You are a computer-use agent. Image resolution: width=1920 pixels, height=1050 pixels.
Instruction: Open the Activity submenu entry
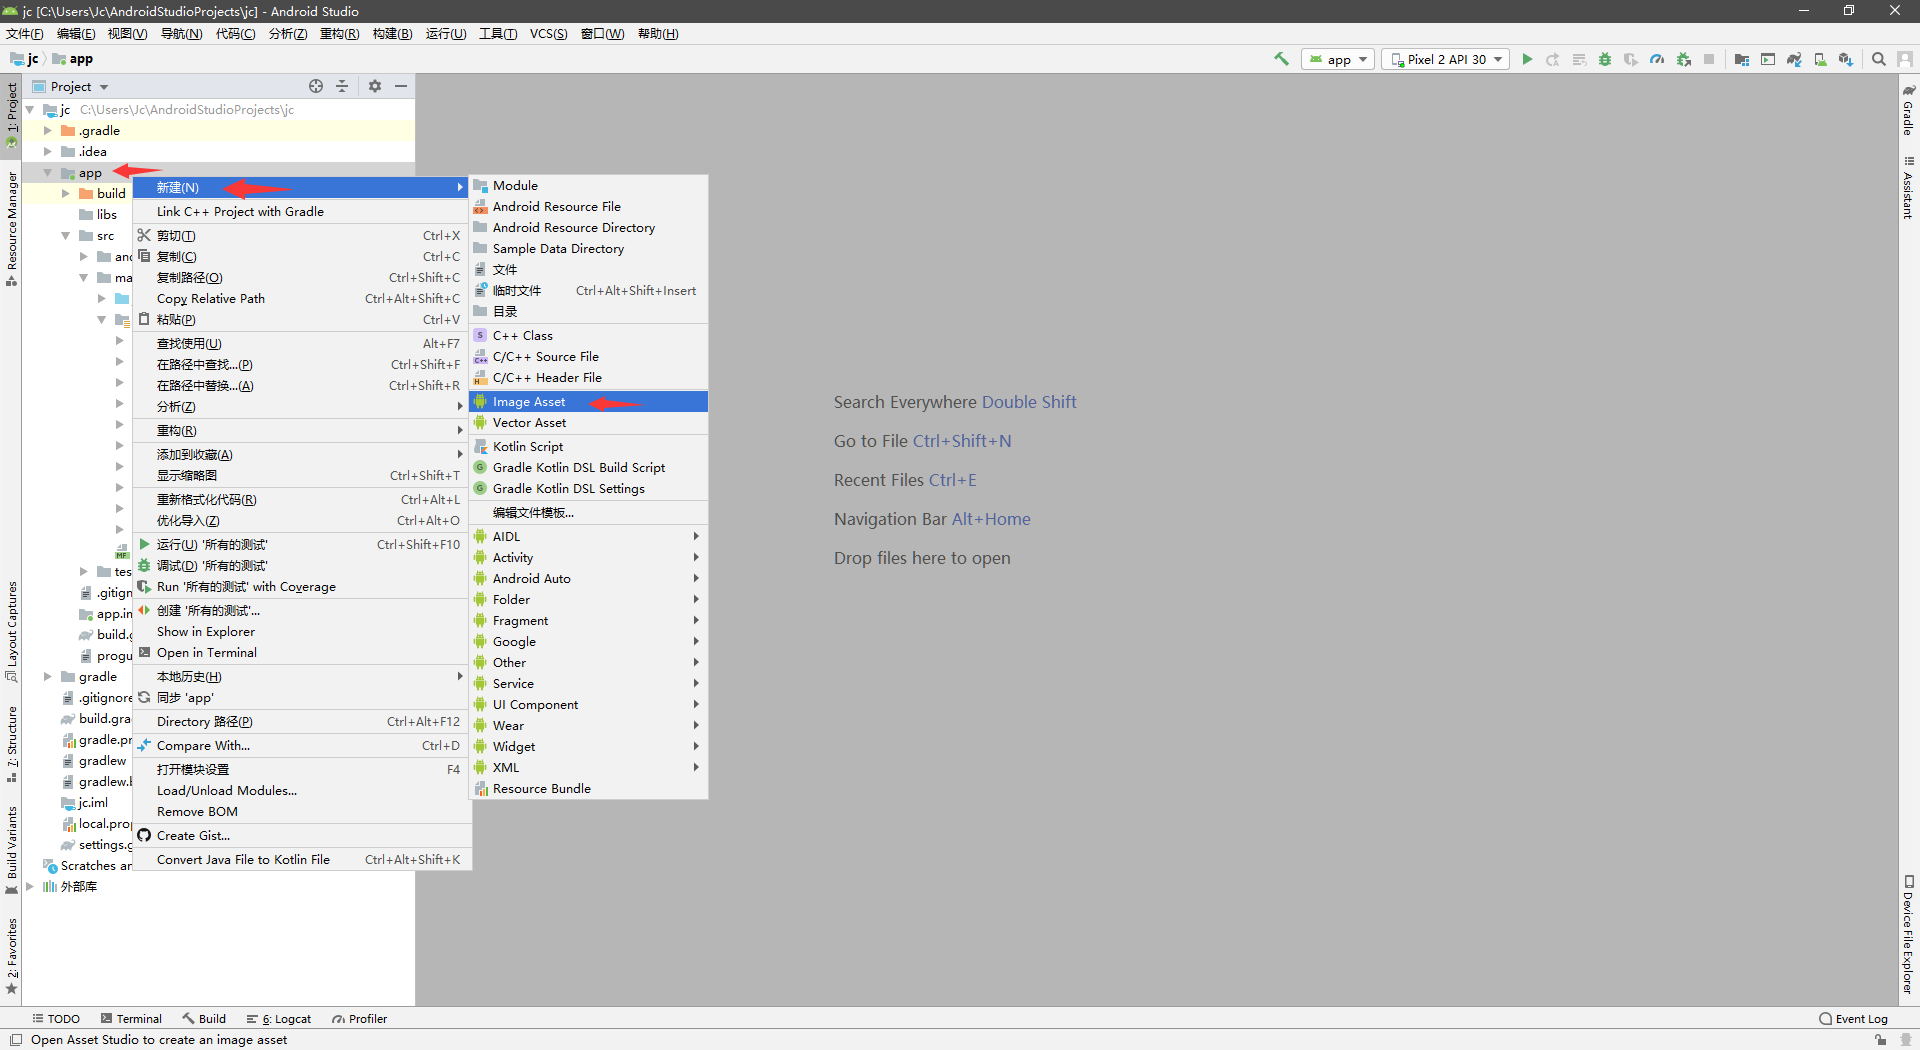(589, 557)
